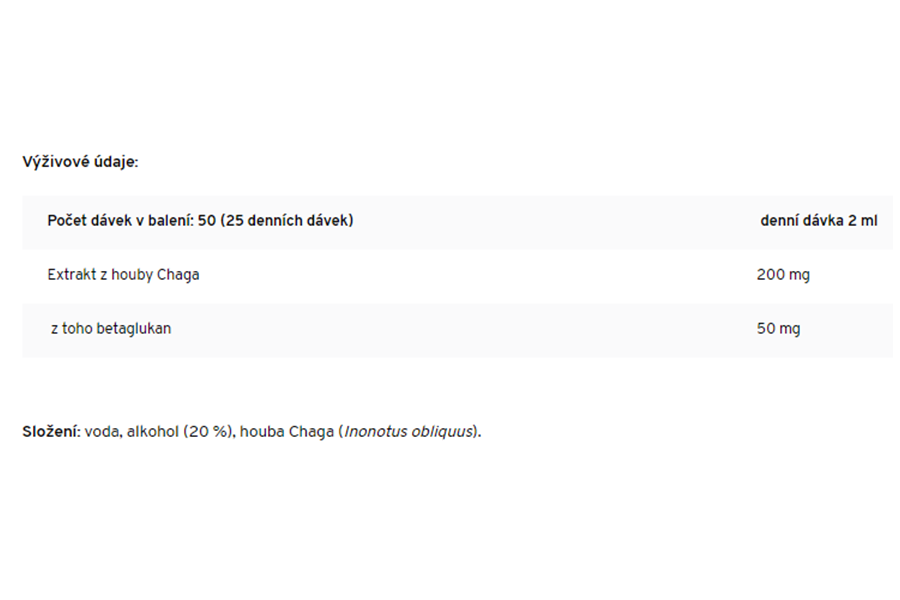The image size is (900, 600).
Task: Click the '2 ml' dose in column header
Action: [862, 220]
